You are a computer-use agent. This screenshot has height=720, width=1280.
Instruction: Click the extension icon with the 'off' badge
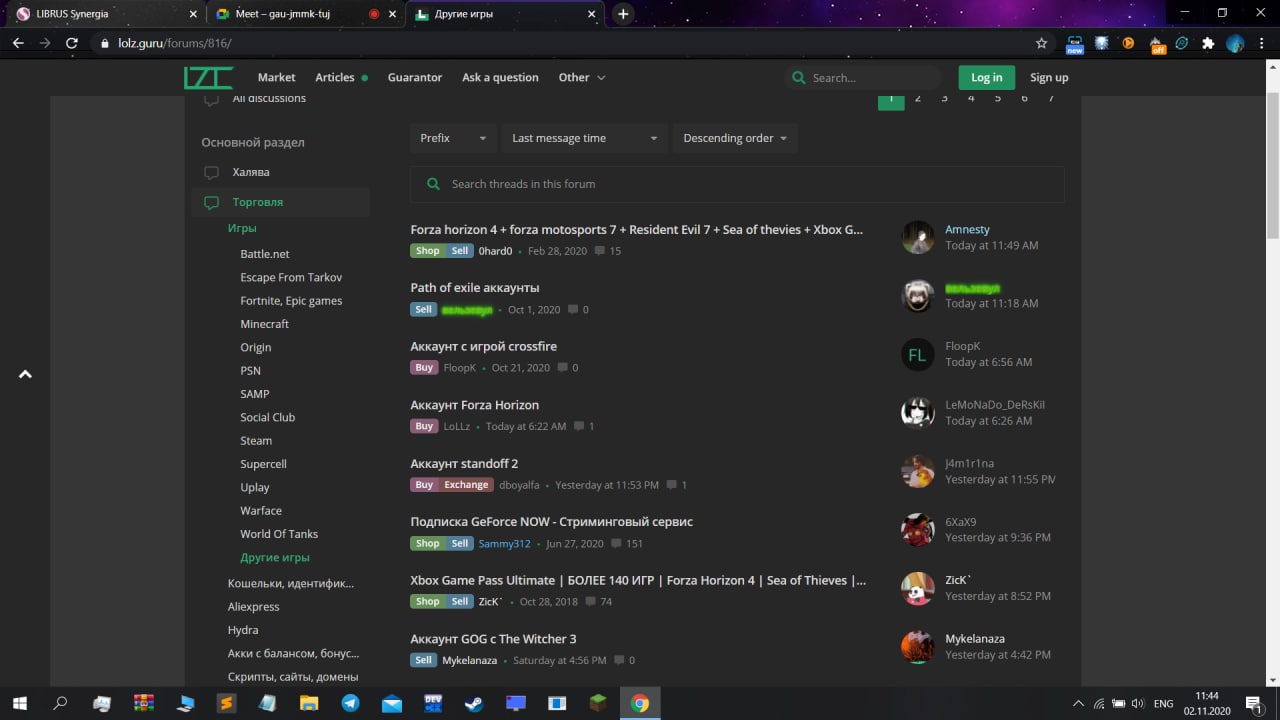tap(1156, 43)
